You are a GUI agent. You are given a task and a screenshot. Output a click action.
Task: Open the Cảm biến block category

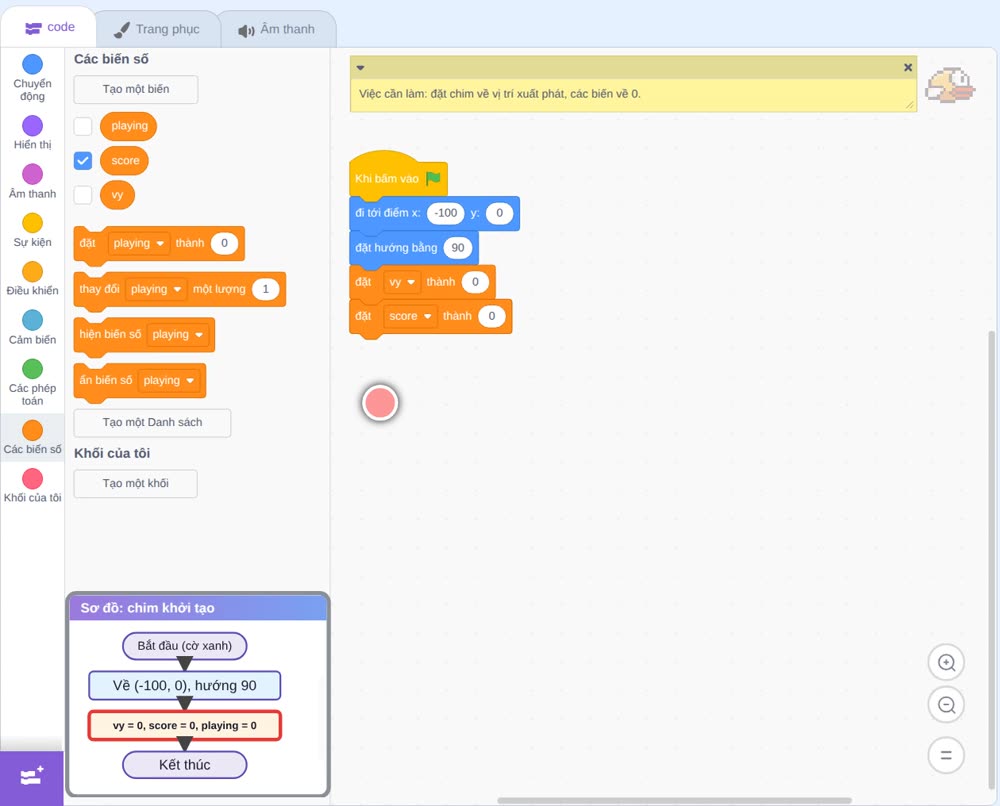click(32, 328)
